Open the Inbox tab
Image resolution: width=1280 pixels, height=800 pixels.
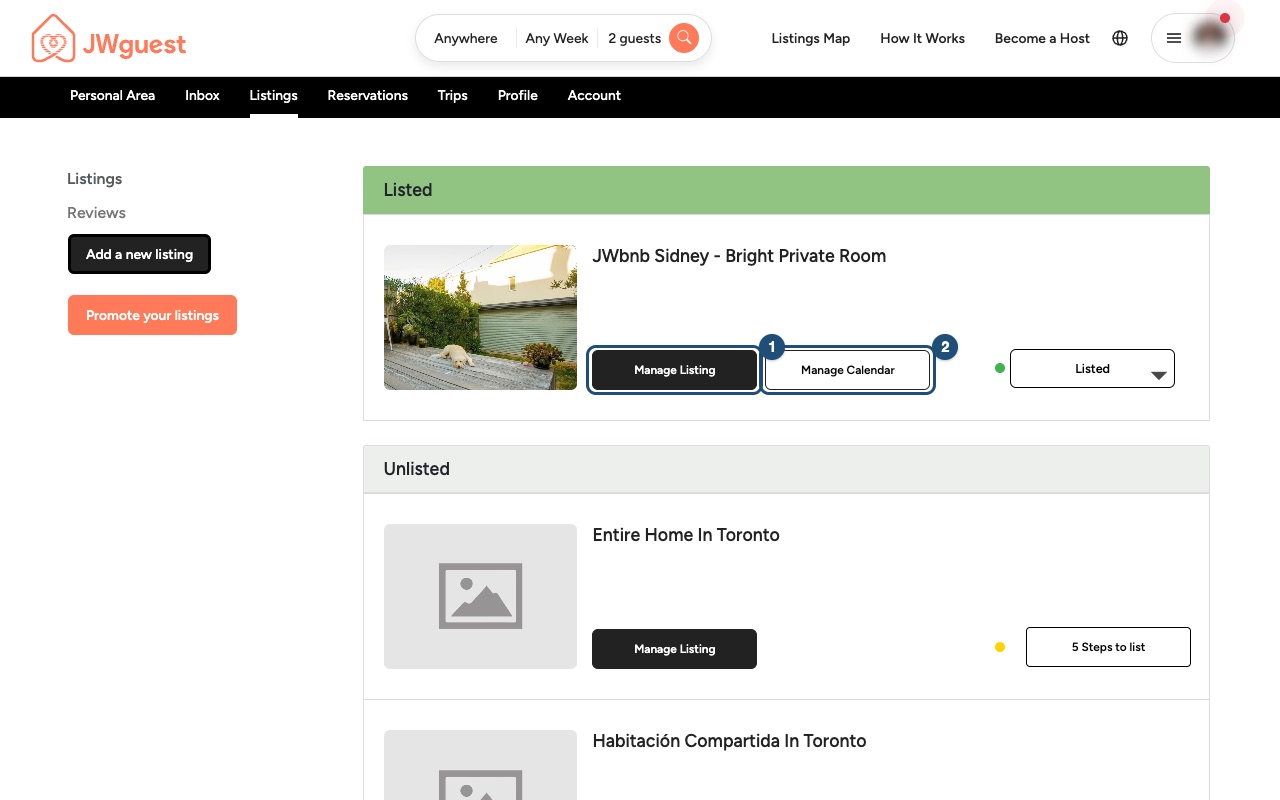click(x=202, y=95)
